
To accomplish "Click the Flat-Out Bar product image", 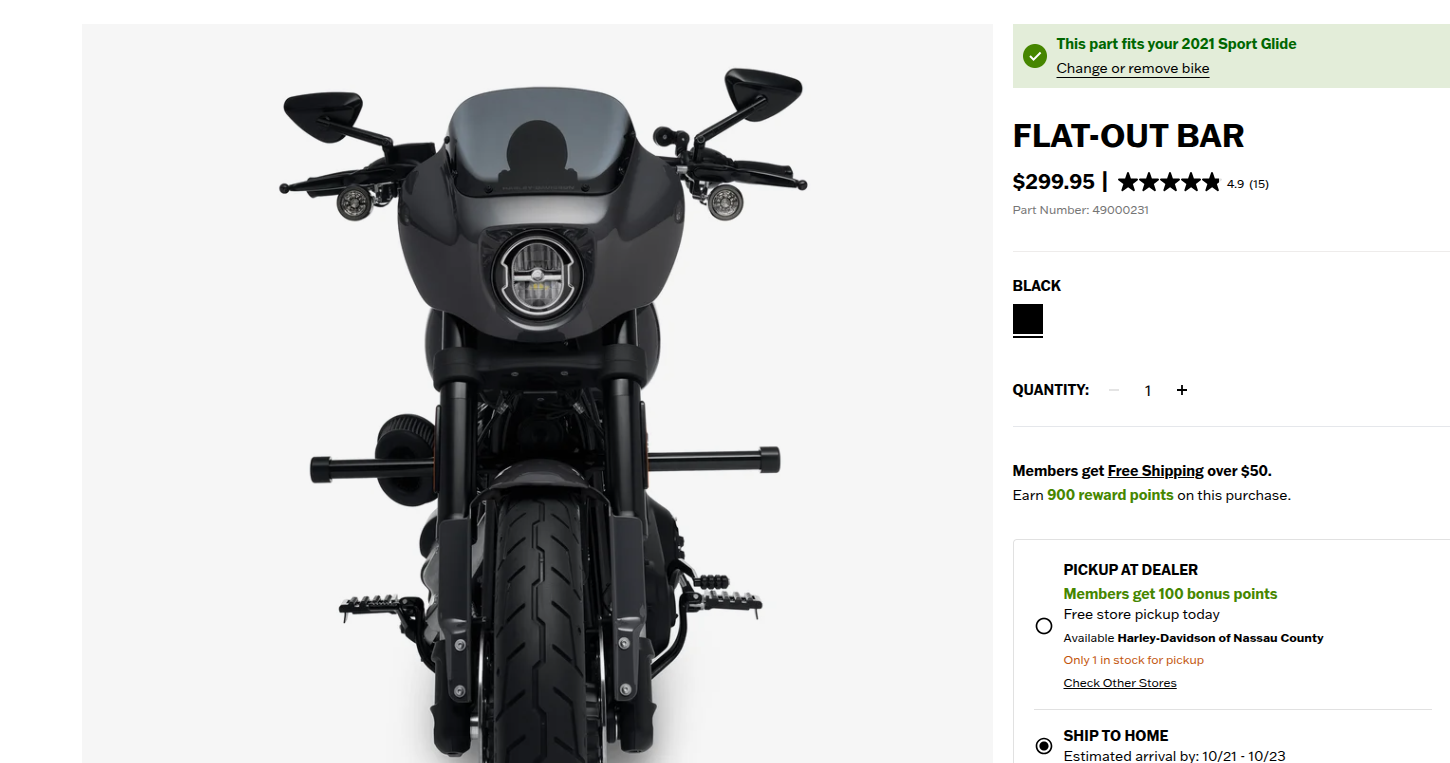I will (x=537, y=394).
